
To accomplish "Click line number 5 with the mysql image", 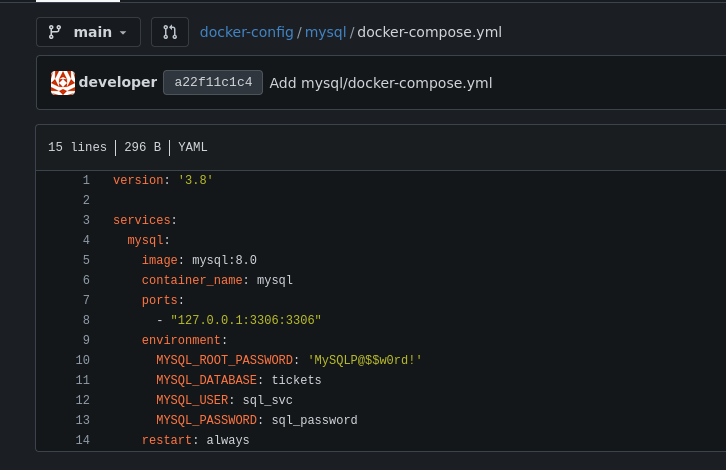I will pos(86,260).
